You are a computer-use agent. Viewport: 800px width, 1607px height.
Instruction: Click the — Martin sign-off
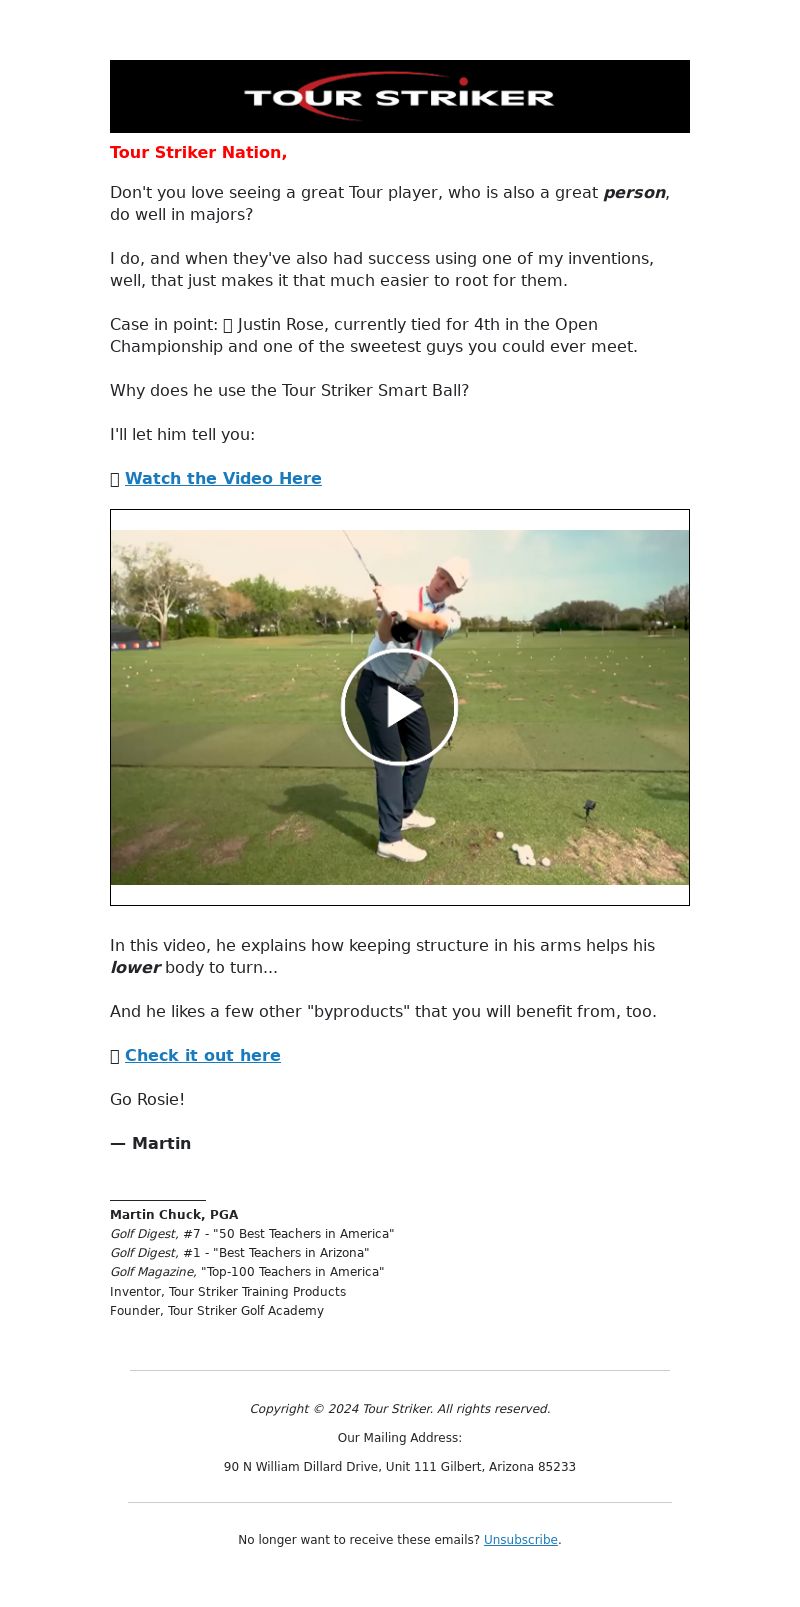click(x=151, y=1144)
